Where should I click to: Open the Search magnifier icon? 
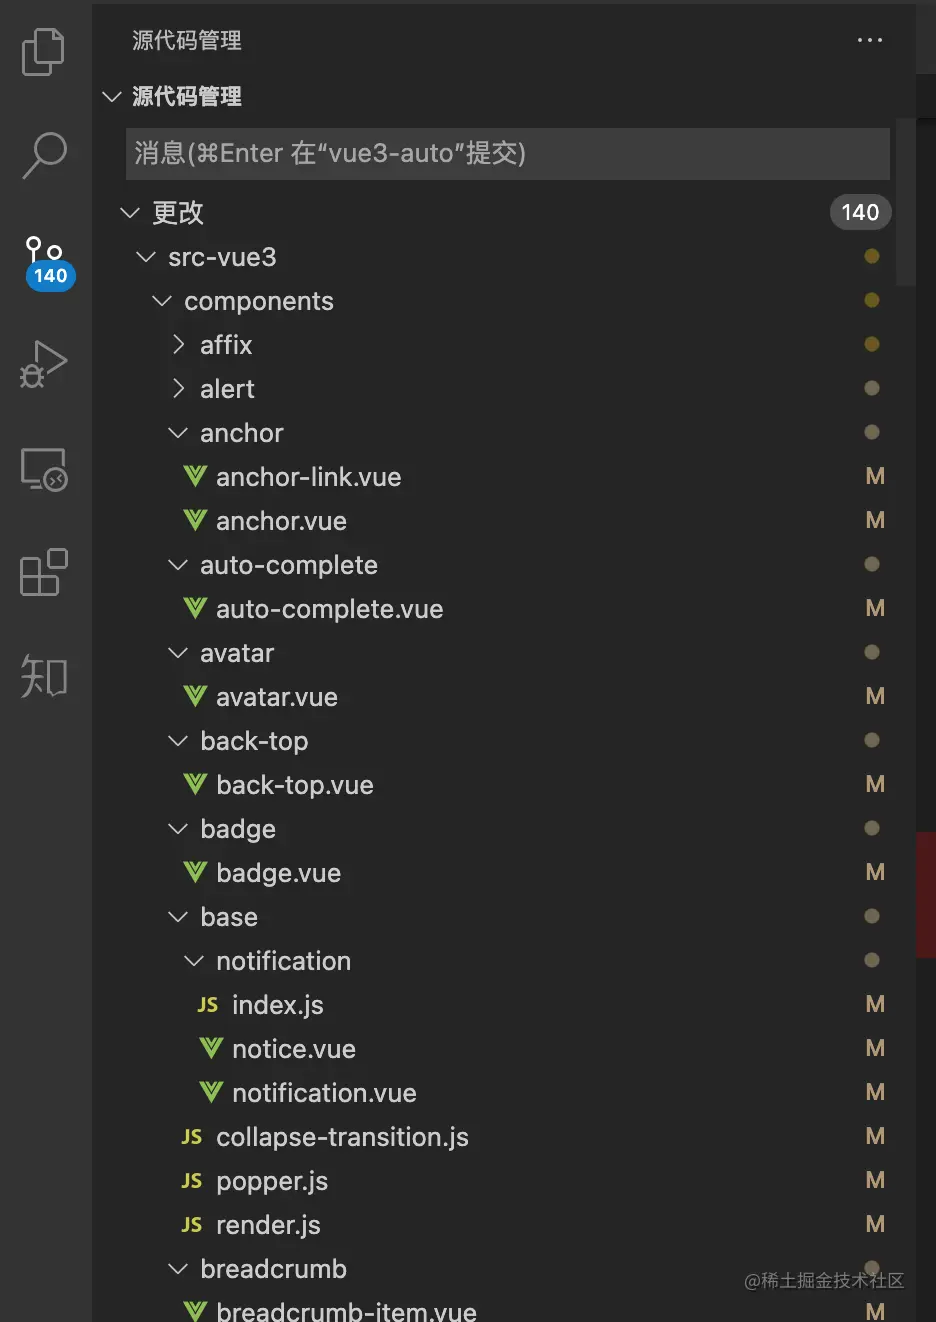[x=44, y=155]
